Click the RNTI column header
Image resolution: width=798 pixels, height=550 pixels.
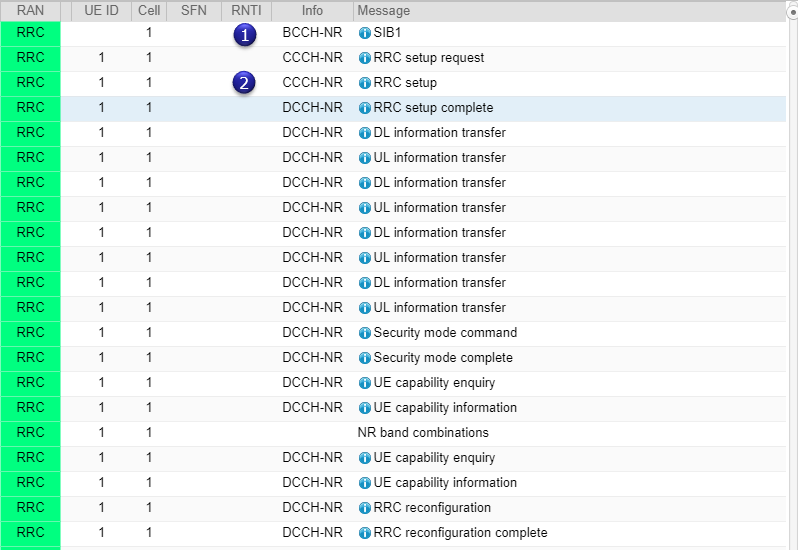pyautogui.click(x=246, y=11)
